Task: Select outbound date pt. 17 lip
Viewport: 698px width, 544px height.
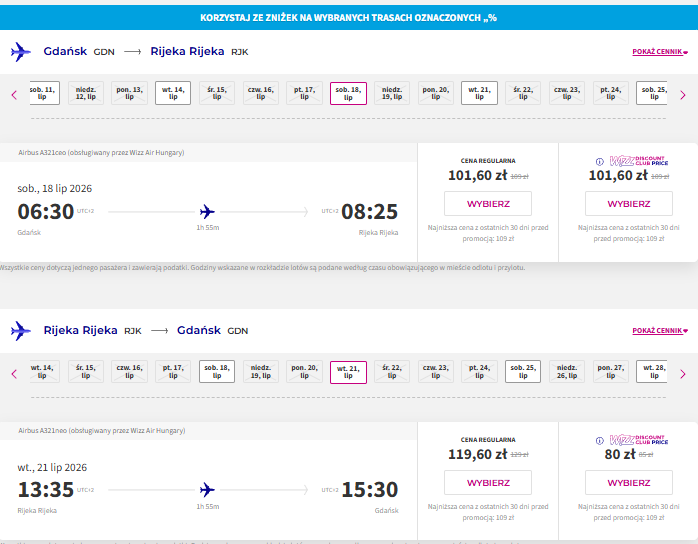Action: [304, 93]
